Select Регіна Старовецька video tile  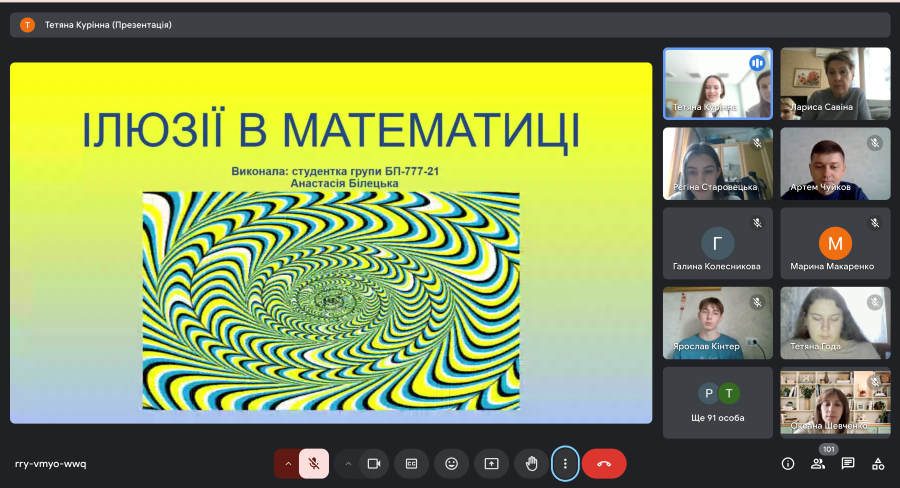coord(717,164)
